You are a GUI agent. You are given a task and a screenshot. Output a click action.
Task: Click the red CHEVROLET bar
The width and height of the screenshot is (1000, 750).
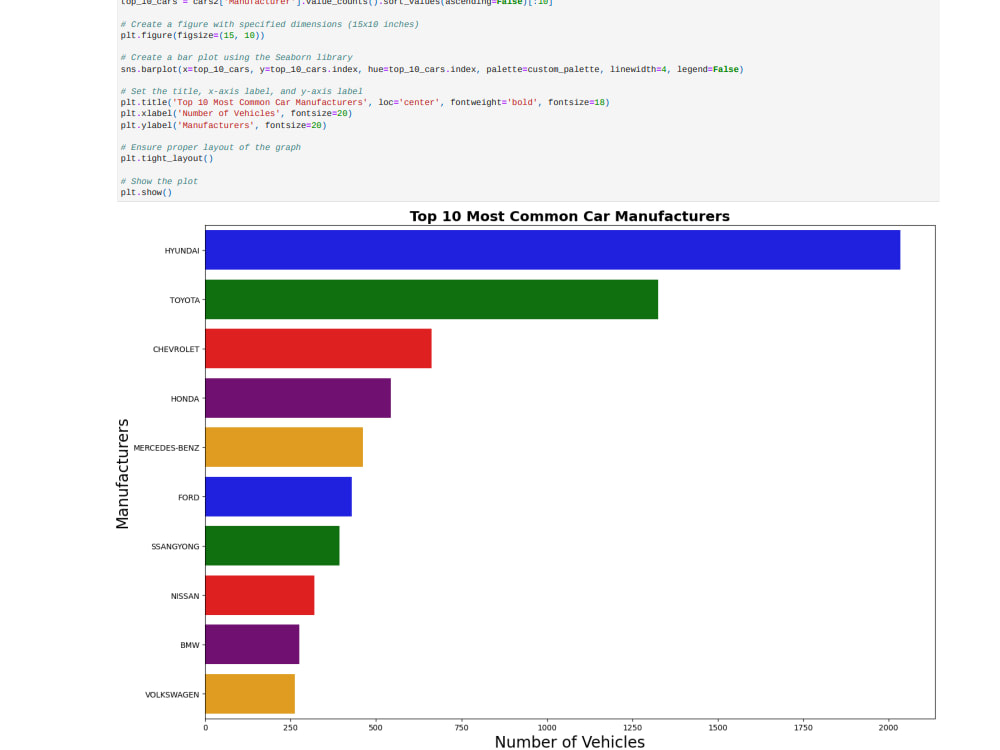(318, 349)
